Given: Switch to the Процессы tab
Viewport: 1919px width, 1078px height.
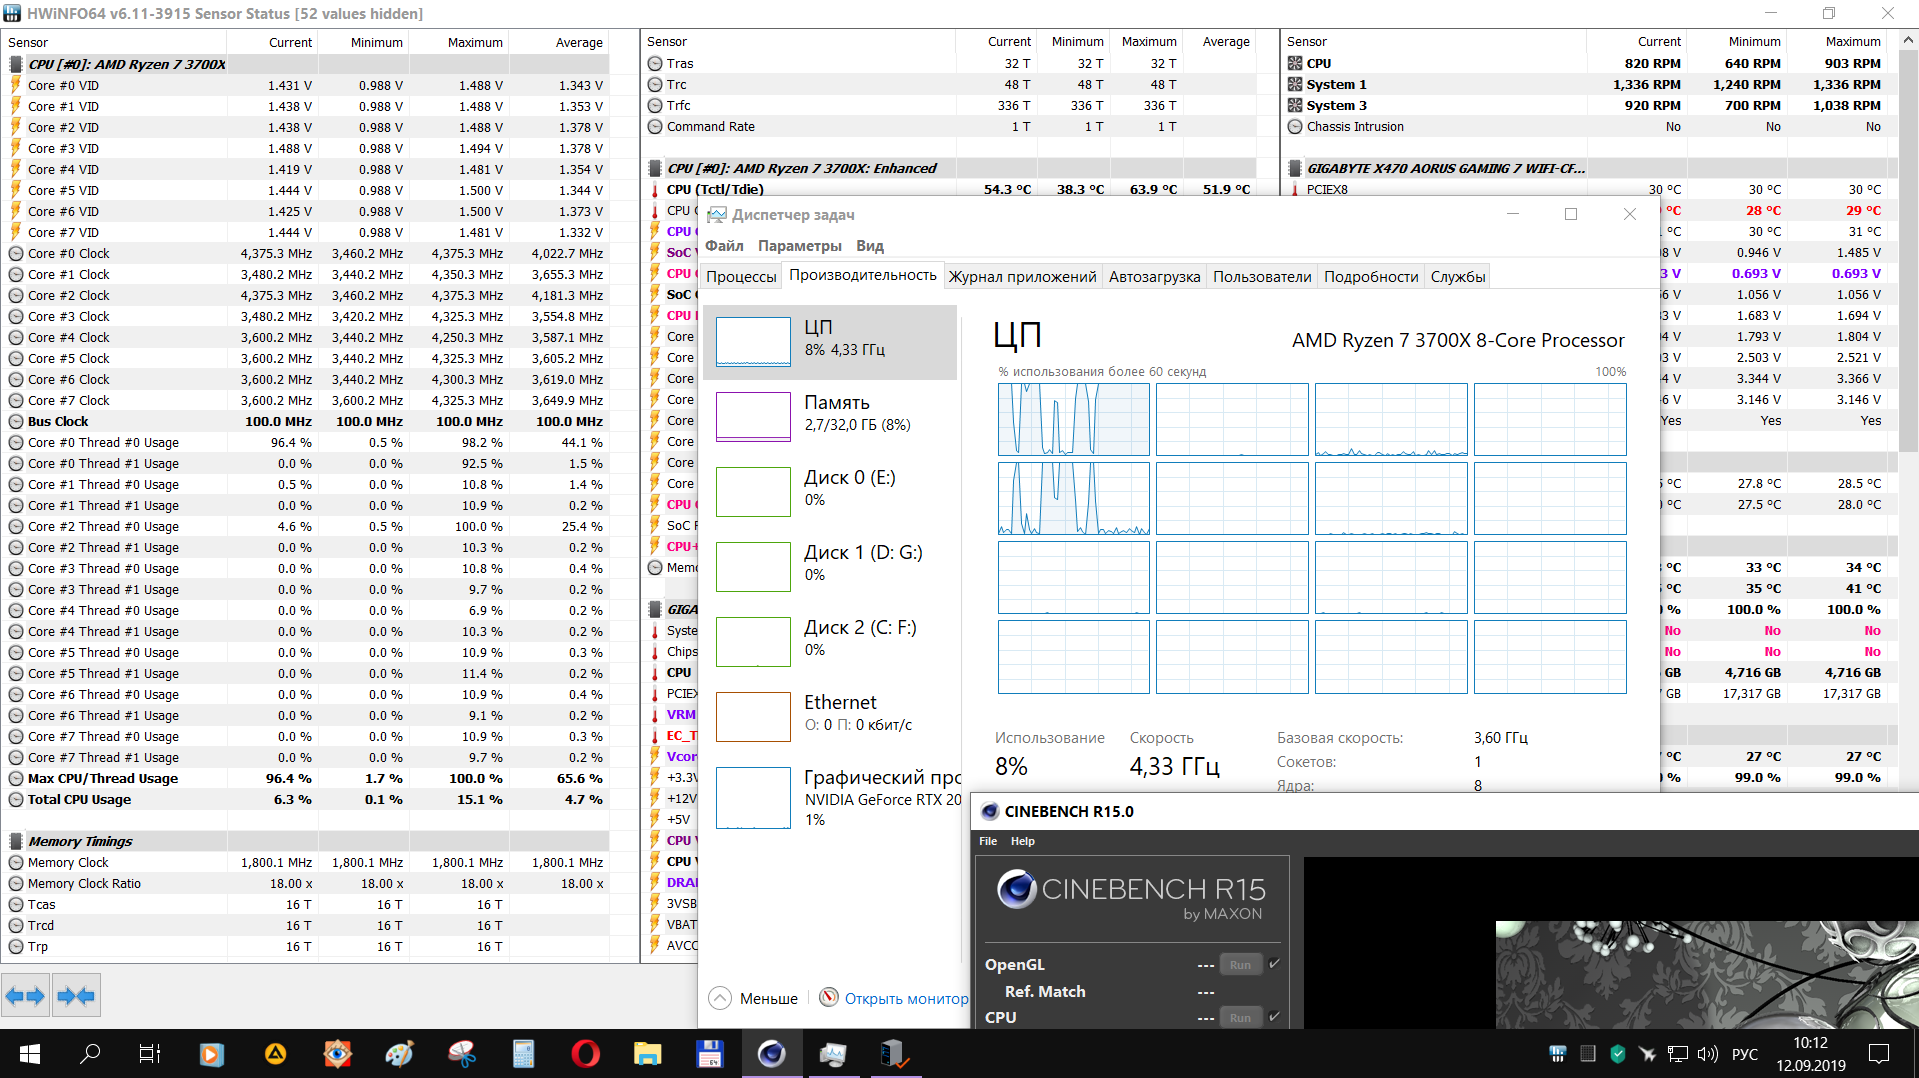Looking at the screenshot, I should click(741, 277).
